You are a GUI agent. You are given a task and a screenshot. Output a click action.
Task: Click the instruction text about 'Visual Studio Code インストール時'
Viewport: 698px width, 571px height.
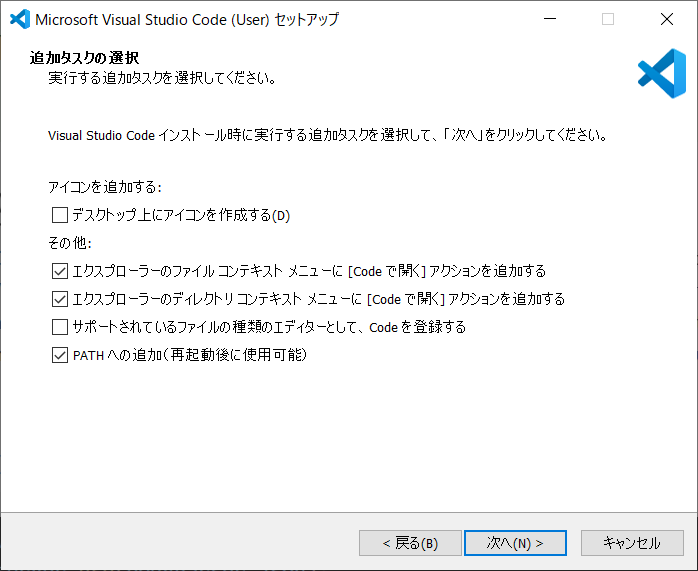click(328, 135)
